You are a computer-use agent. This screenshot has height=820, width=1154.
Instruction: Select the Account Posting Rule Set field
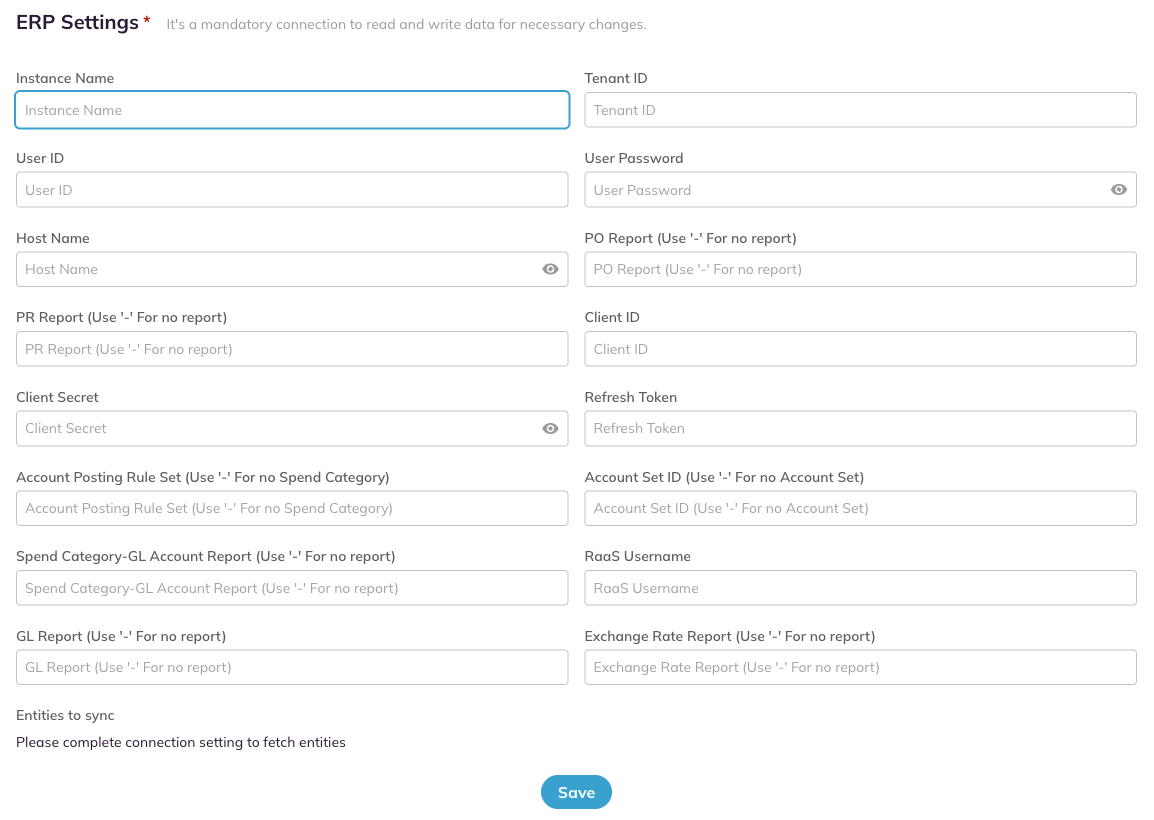pos(292,508)
